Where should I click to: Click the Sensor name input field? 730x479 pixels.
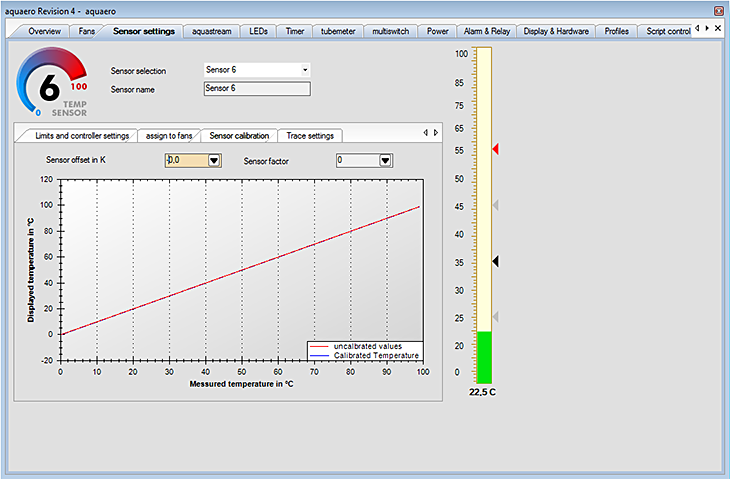[256, 89]
